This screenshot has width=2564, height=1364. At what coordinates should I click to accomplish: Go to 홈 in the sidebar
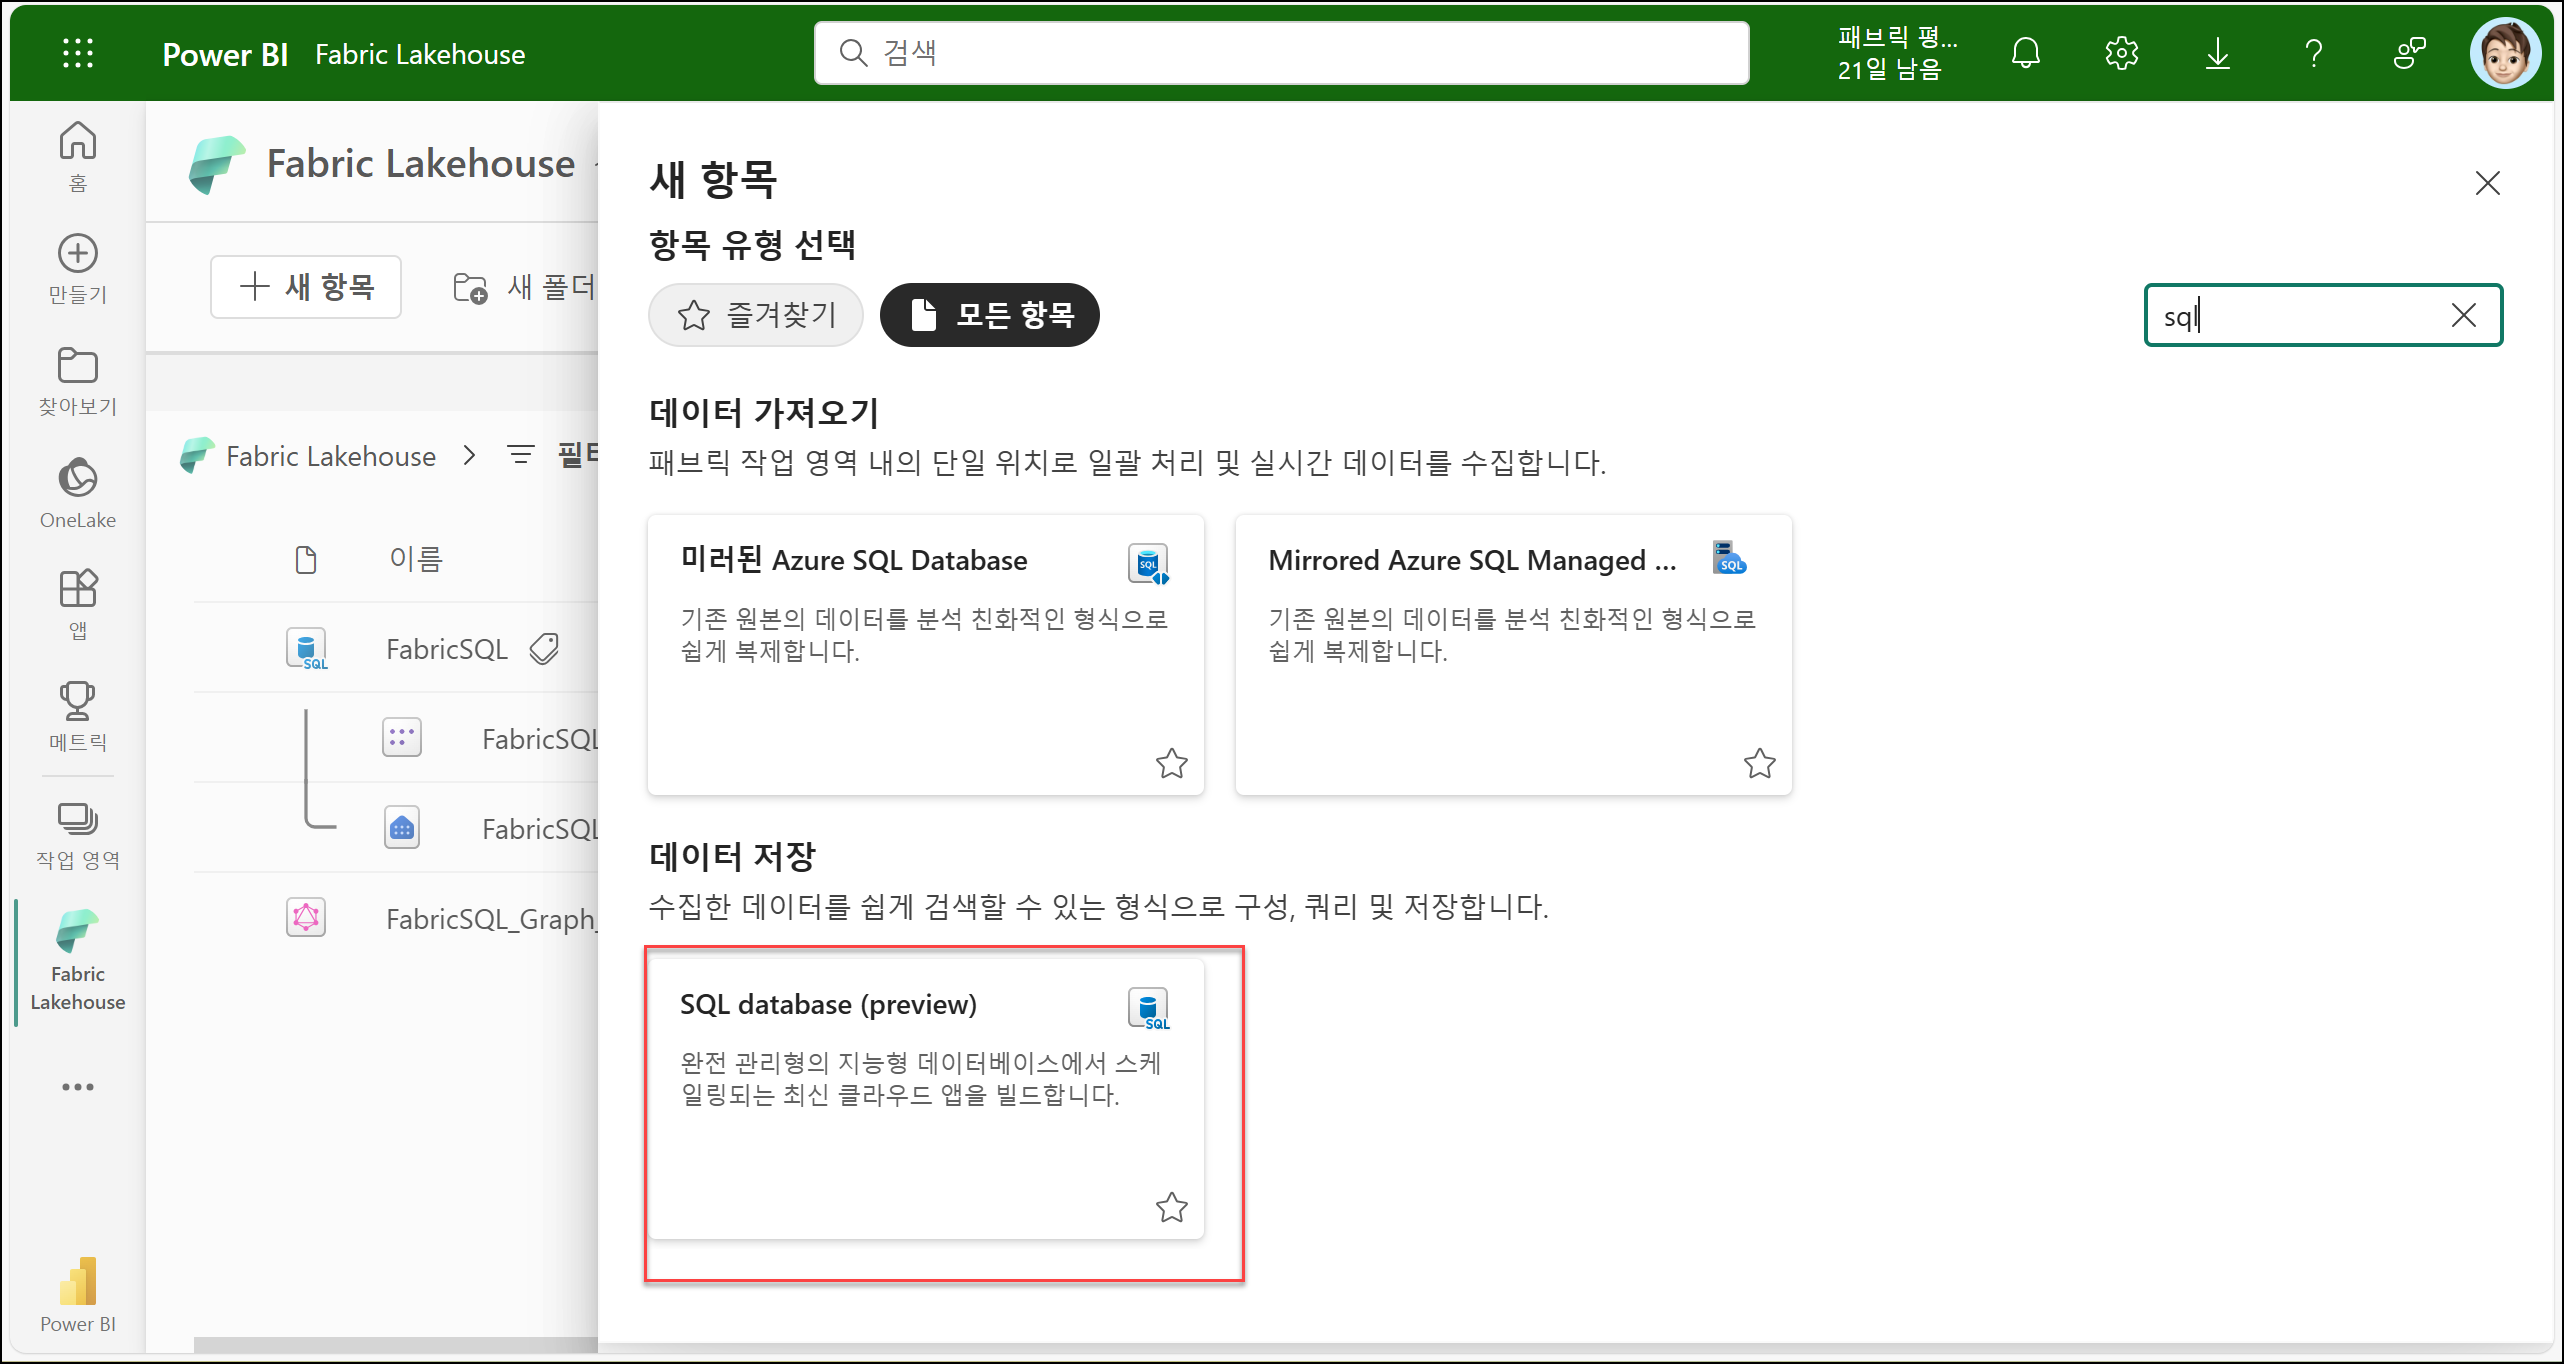tap(78, 156)
